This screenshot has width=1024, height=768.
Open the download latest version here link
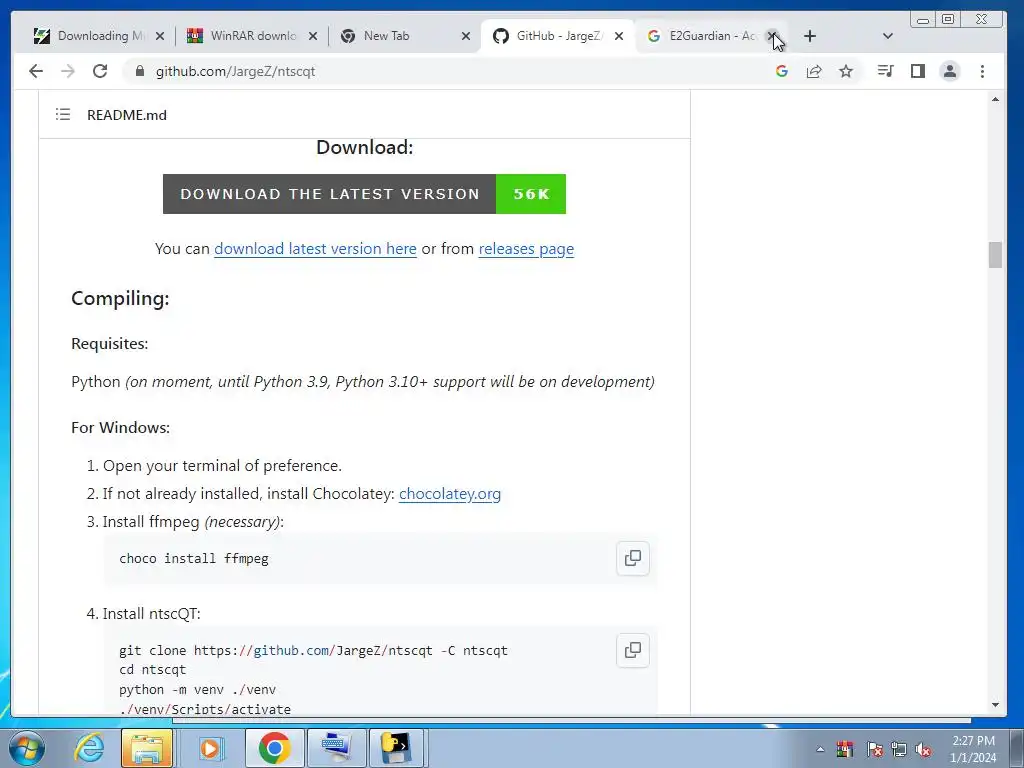pyautogui.click(x=315, y=249)
